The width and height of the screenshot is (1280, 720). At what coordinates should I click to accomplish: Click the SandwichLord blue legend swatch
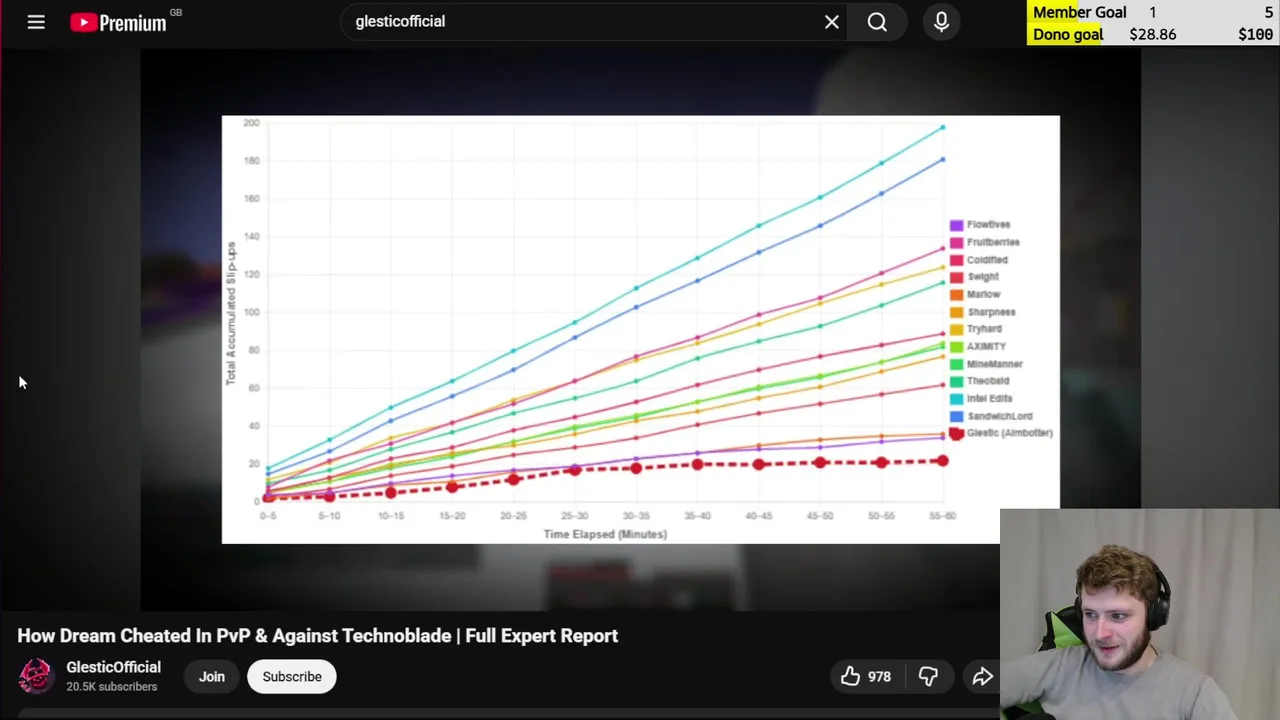[x=957, y=416]
